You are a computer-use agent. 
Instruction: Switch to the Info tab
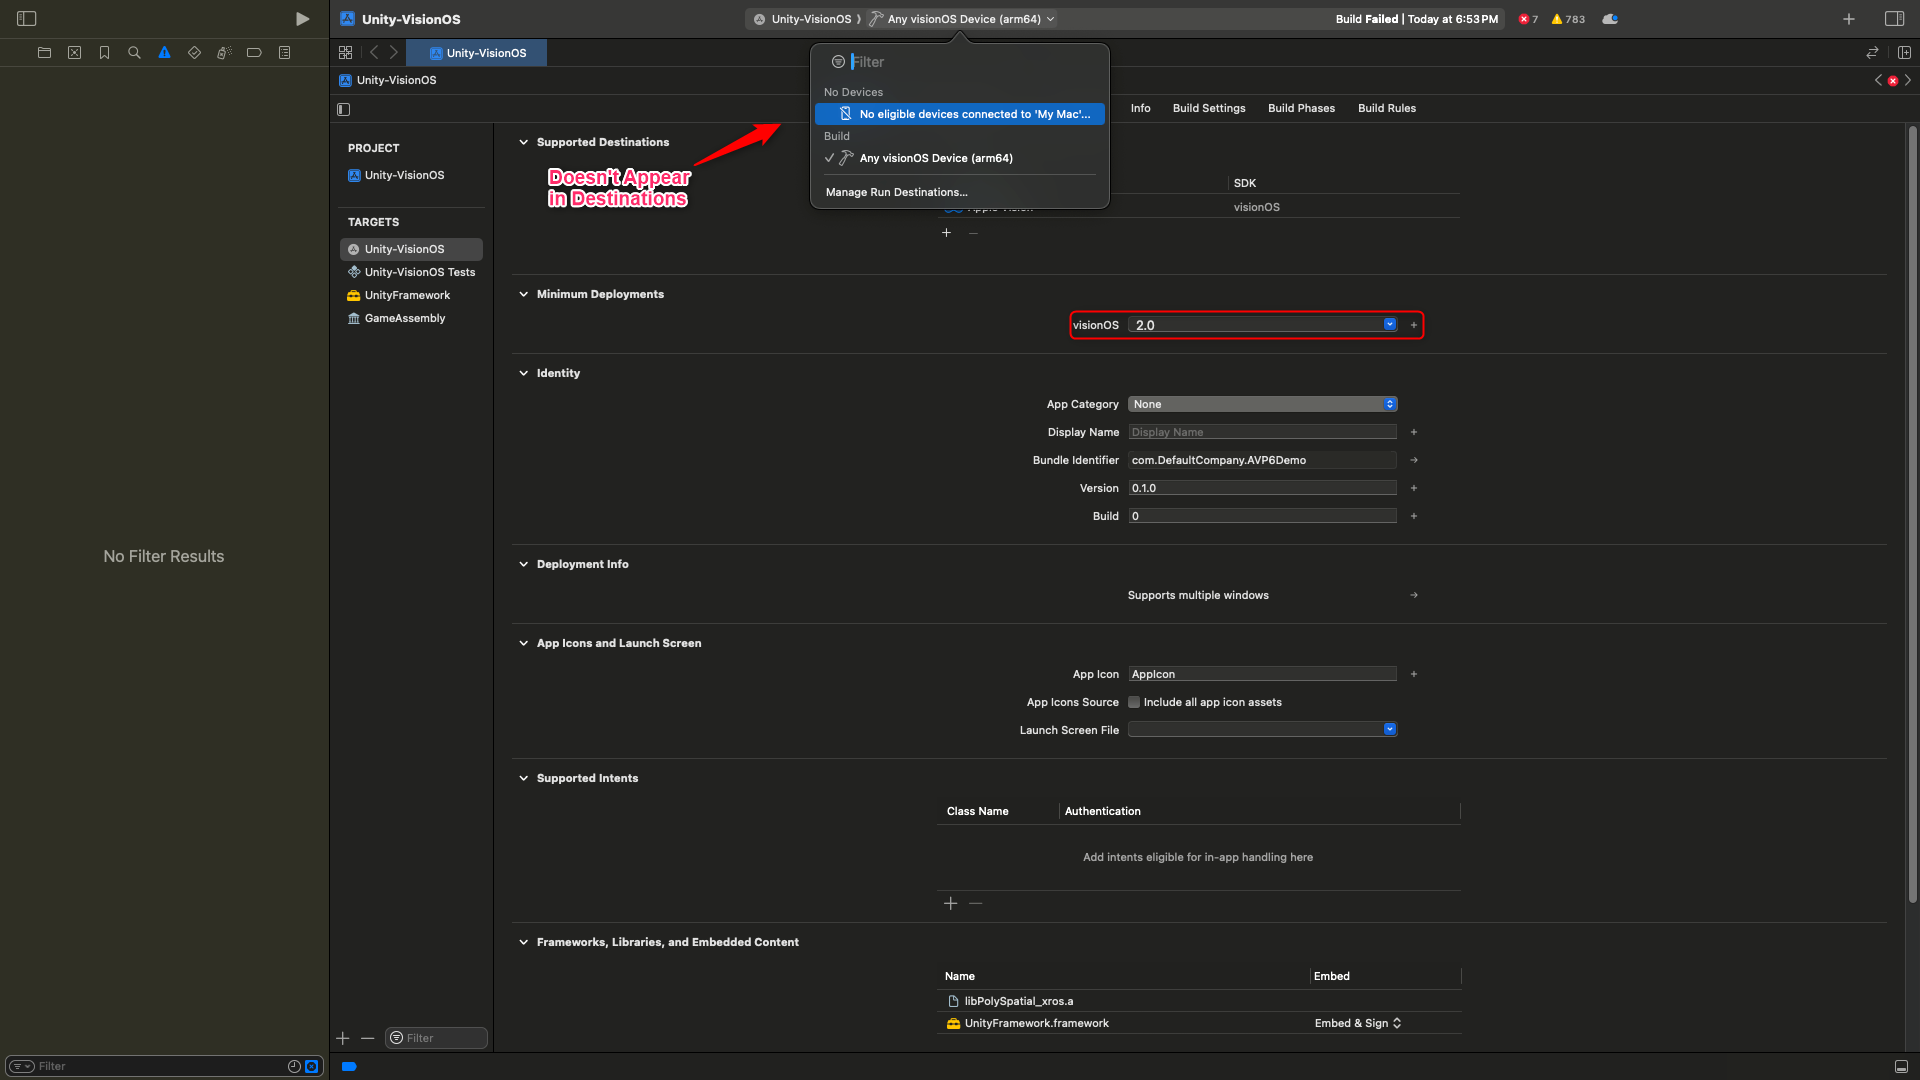pos(1141,108)
